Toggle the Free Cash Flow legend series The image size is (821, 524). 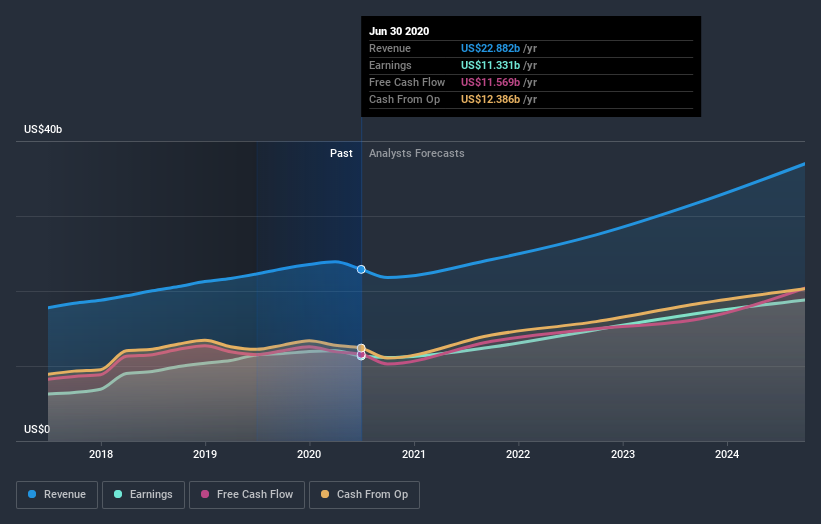coord(247,495)
